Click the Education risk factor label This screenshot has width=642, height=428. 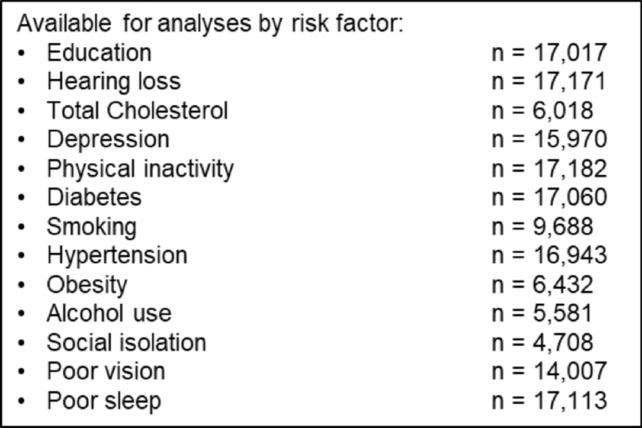point(99,53)
